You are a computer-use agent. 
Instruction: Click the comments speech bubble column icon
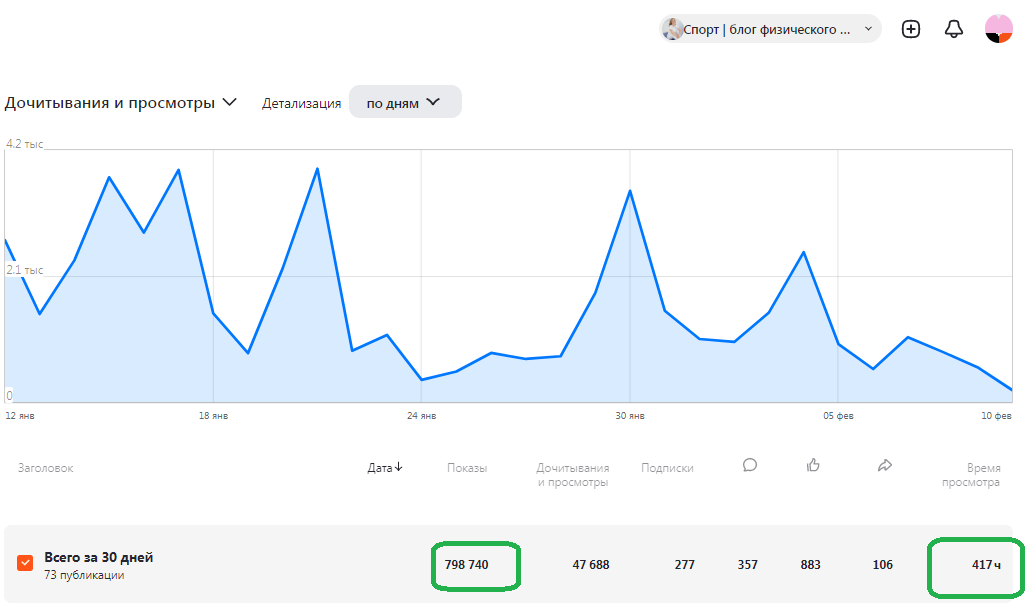click(750, 465)
